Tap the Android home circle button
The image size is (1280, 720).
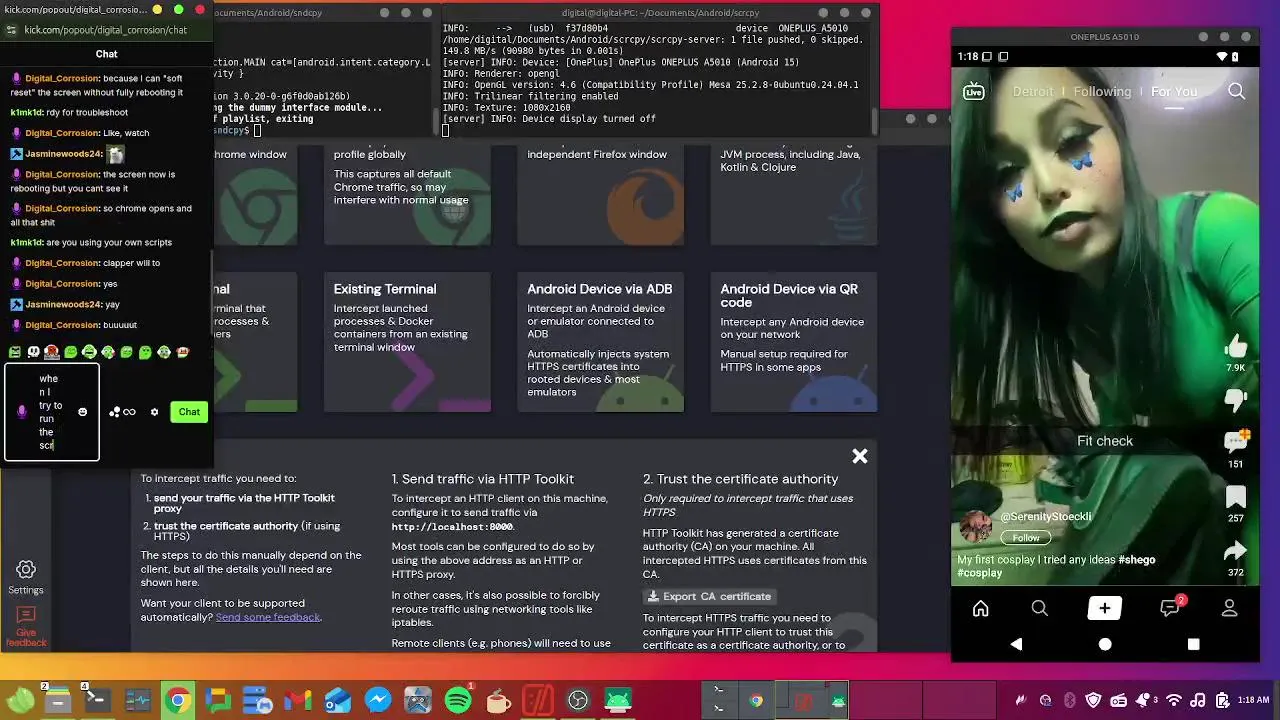(x=1105, y=645)
